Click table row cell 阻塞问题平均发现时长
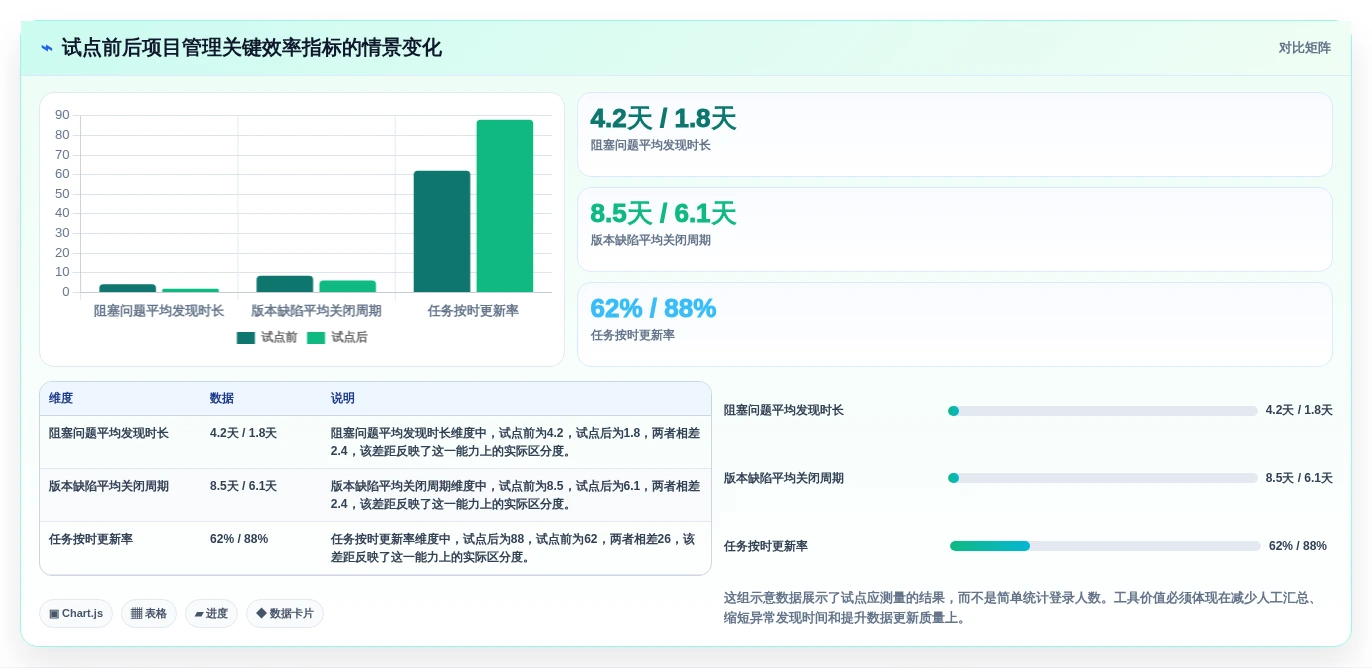The height and width of the screenshot is (668, 1372). pyautogui.click(x=109, y=433)
